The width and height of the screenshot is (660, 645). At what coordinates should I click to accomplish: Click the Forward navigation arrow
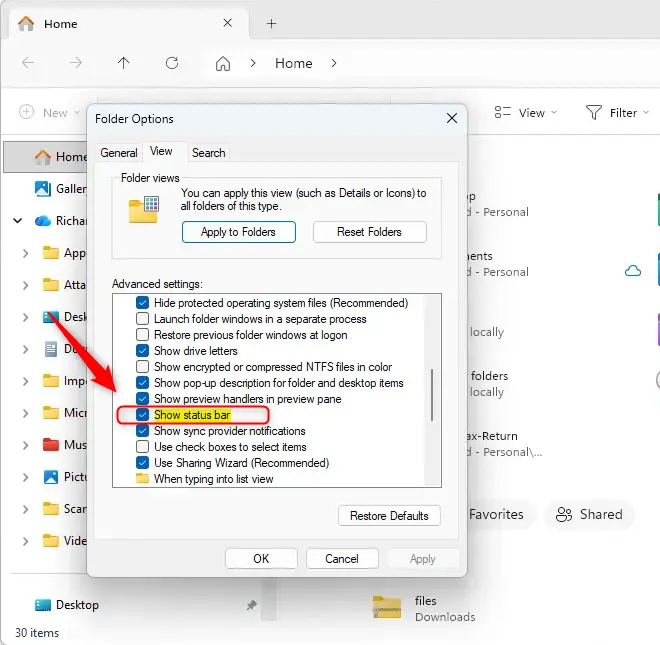click(x=76, y=63)
